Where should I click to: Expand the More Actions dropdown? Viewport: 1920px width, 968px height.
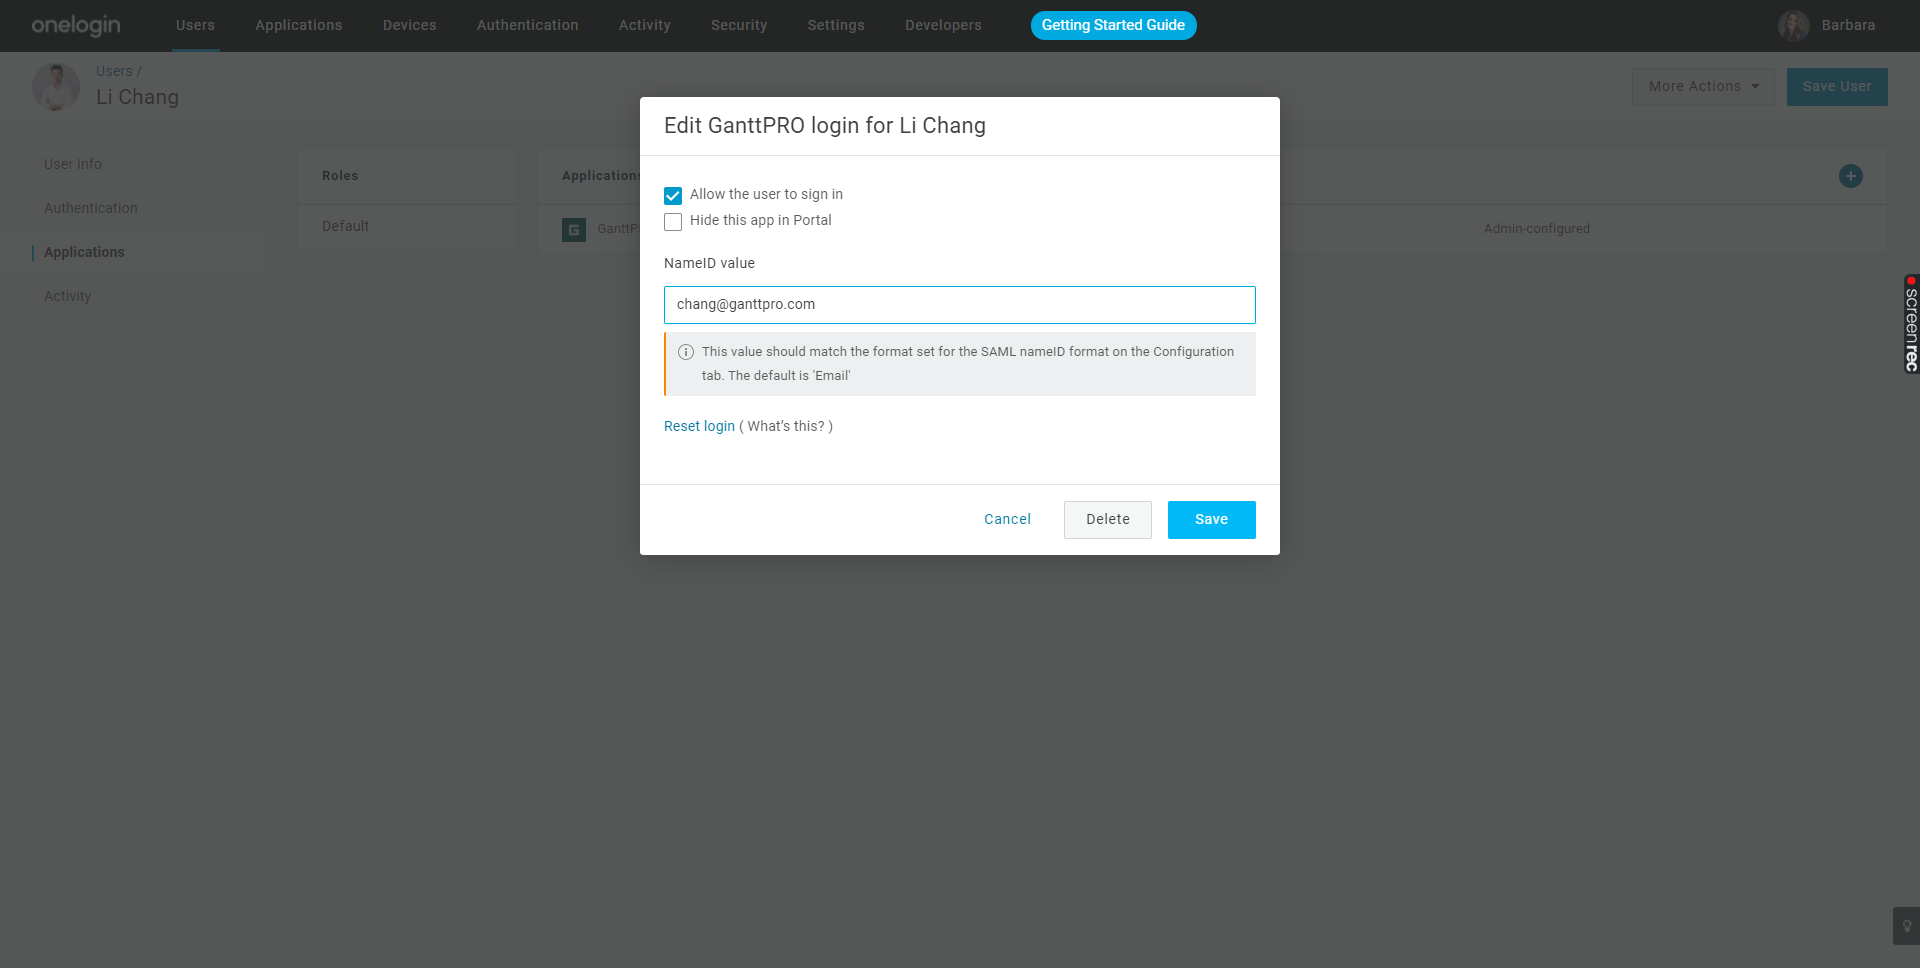[1703, 87]
